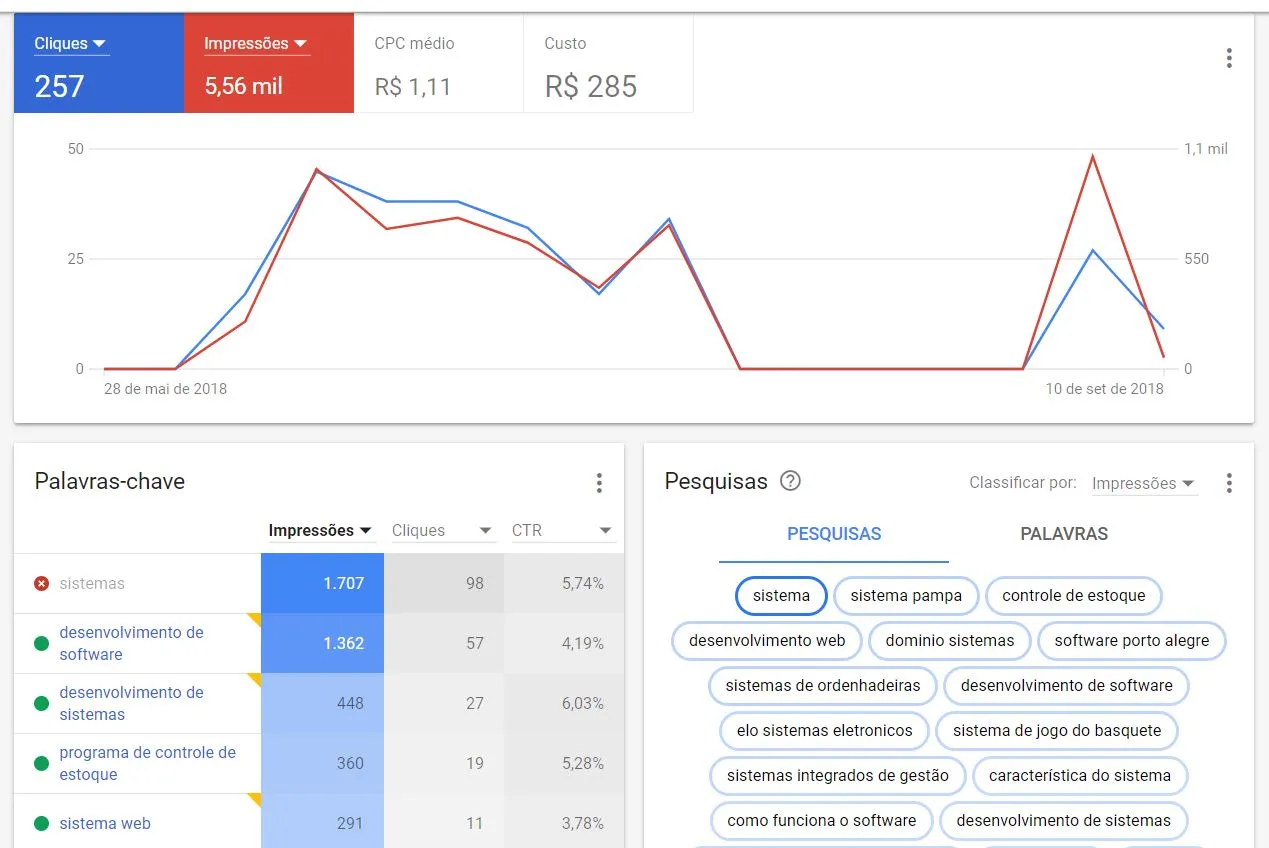Click the 10 de set de 2018 date label
The image size is (1269, 848).
(x=1105, y=388)
